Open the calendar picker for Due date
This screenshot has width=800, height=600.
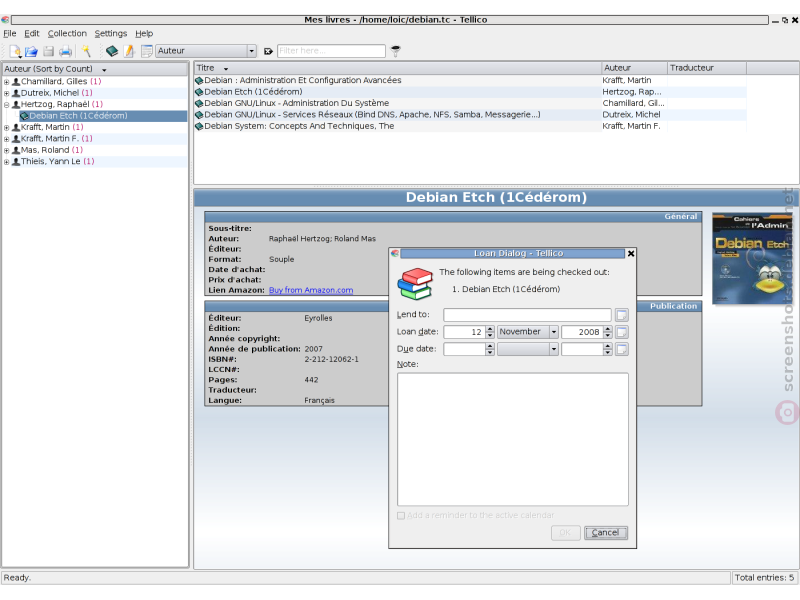621,349
